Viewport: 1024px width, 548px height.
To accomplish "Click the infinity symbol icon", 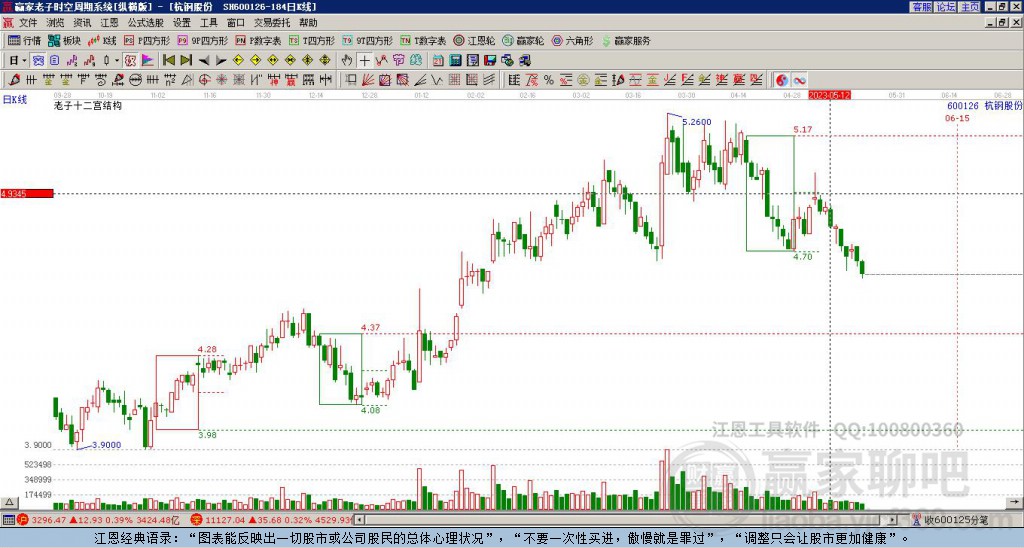I will pyautogui.click(x=799, y=80).
